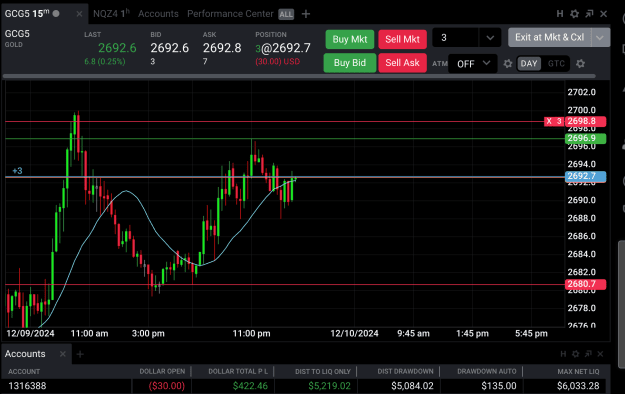This screenshot has height=394, width=625.
Task: Select account row 1316388
Action: pos(305,386)
